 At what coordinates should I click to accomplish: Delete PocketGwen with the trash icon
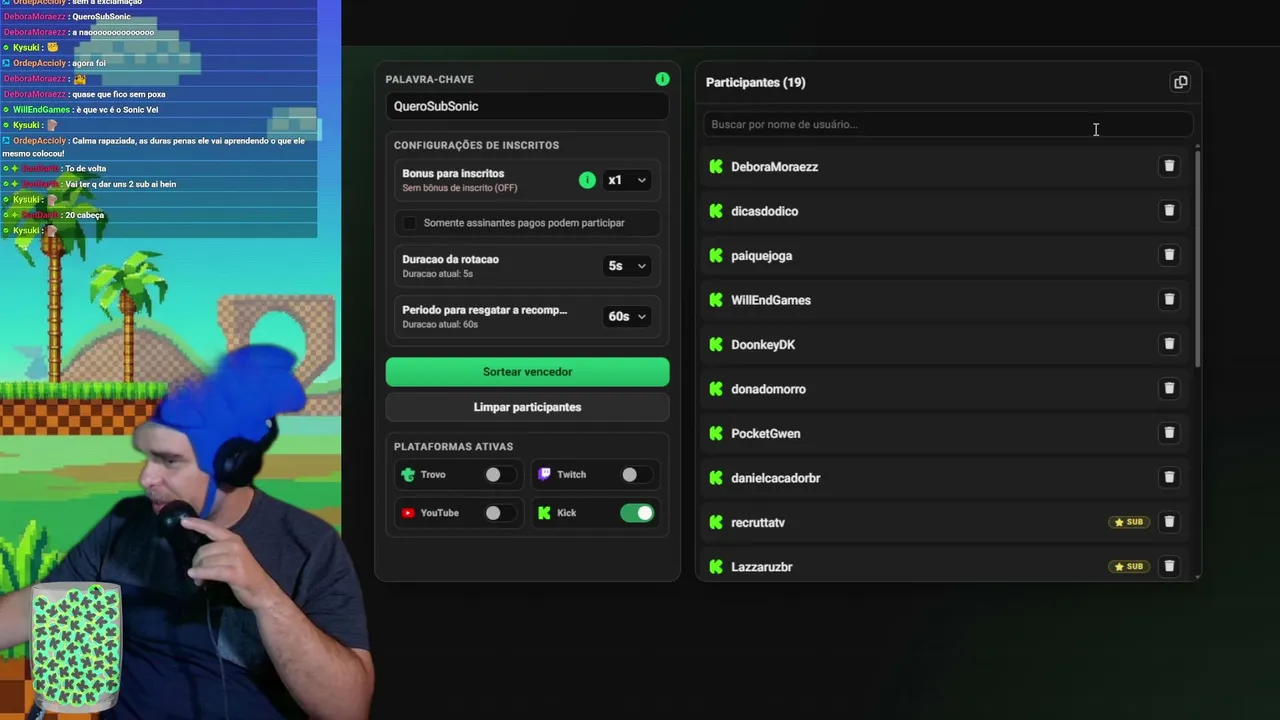(1169, 433)
